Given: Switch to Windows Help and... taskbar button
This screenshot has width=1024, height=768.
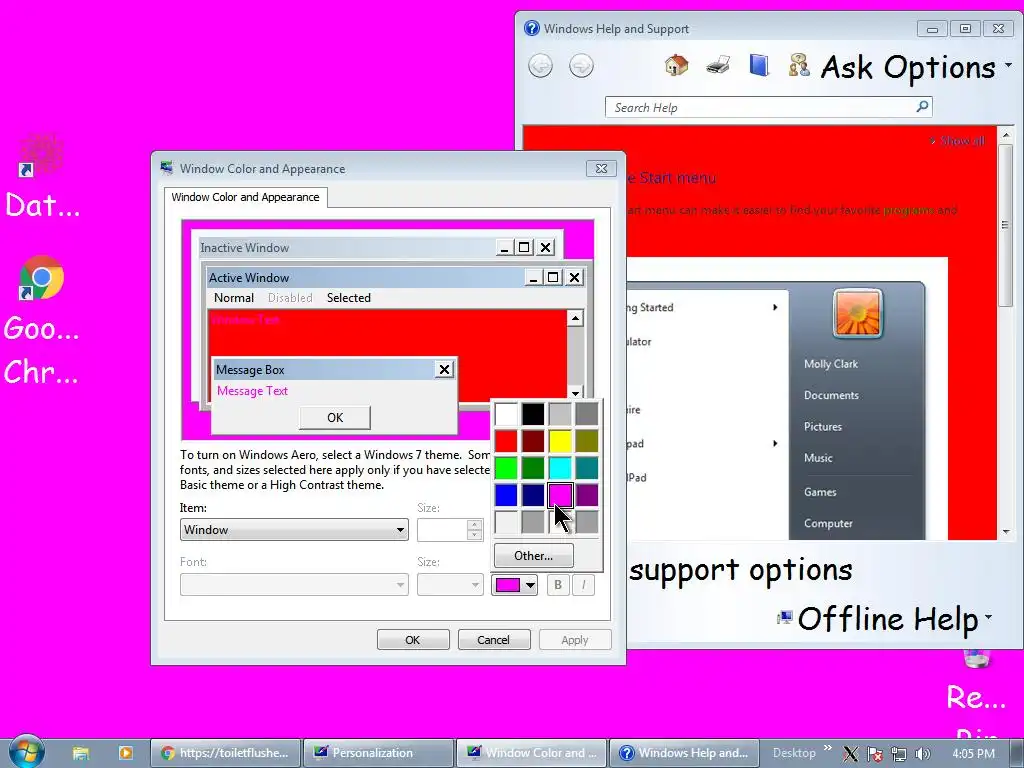Looking at the screenshot, I should pos(684,753).
